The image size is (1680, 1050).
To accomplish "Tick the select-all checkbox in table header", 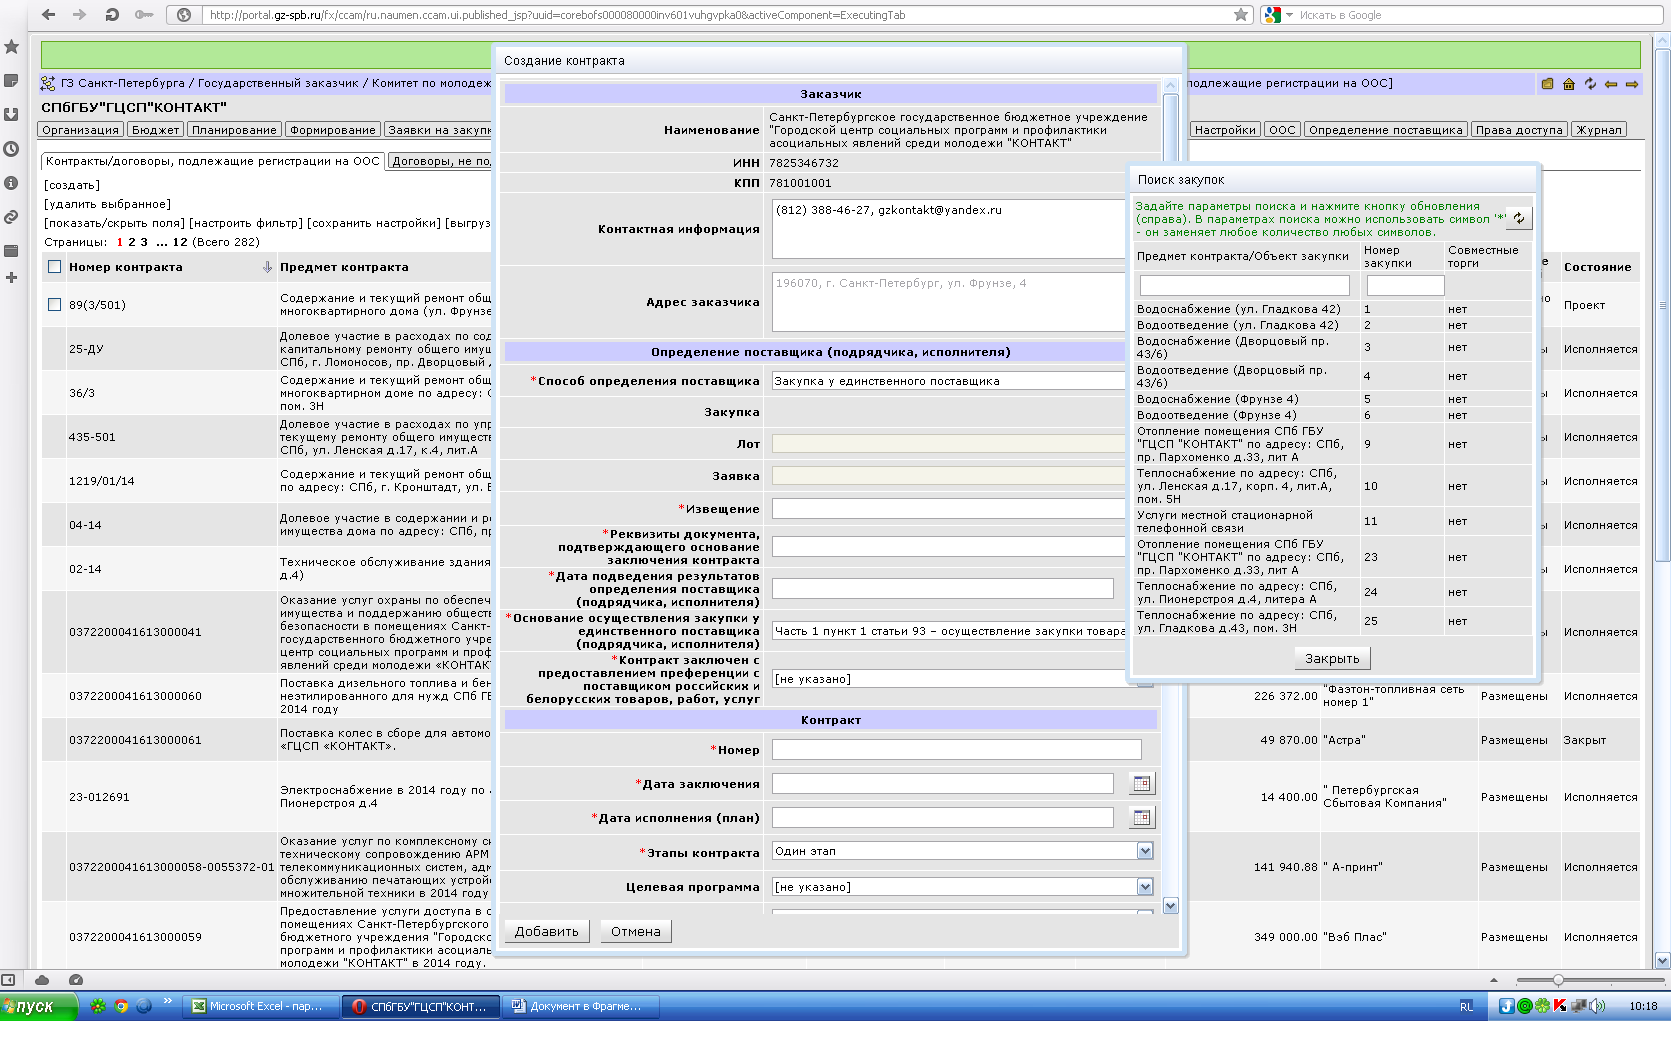I will pos(55,267).
